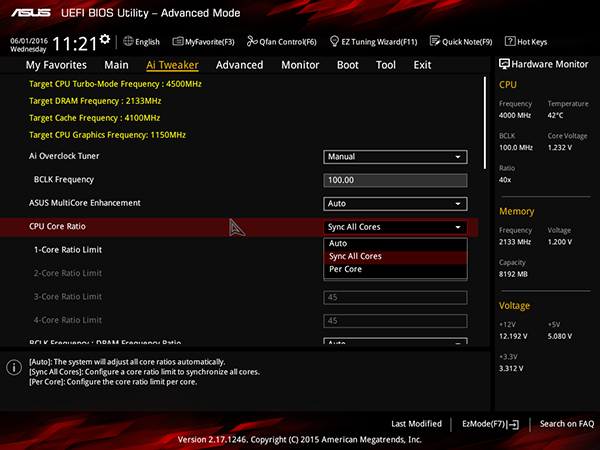600x450 pixels.
Task: Click the settings list scrollbar
Action: click(485, 123)
